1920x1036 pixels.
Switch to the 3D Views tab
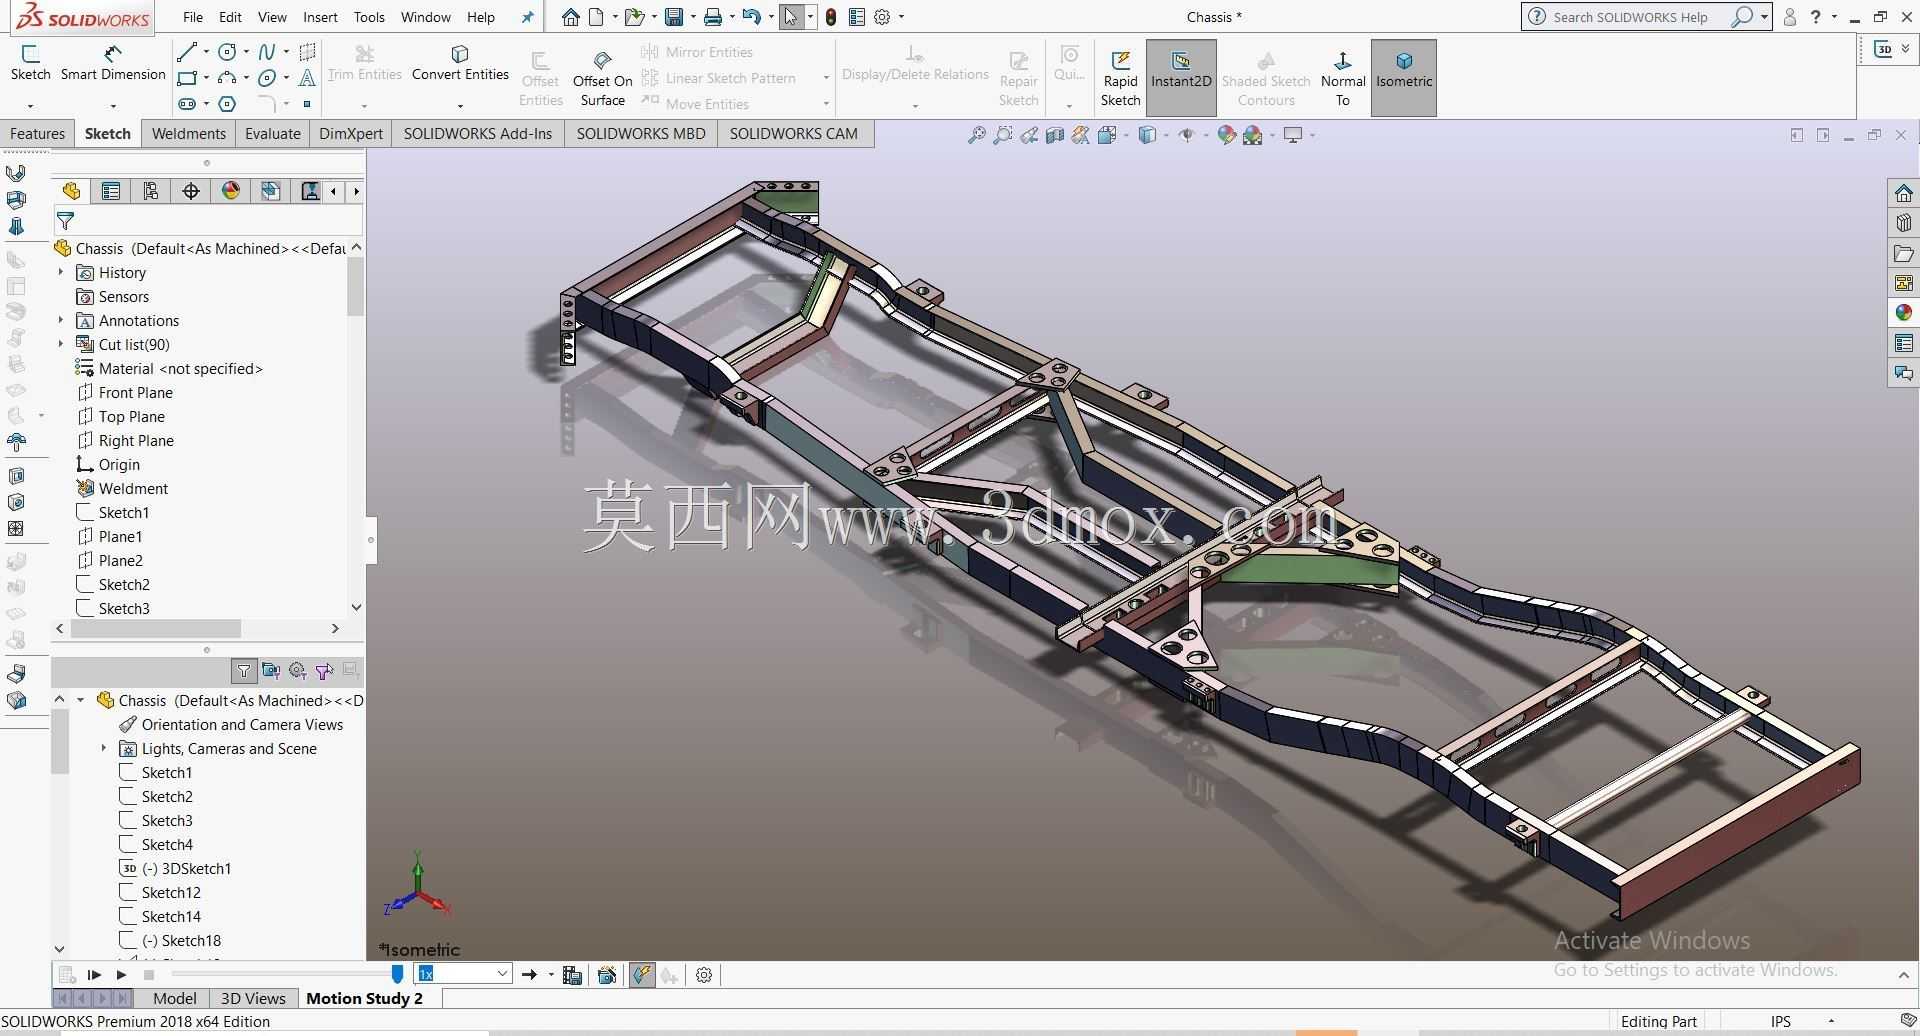click(253, 998)
